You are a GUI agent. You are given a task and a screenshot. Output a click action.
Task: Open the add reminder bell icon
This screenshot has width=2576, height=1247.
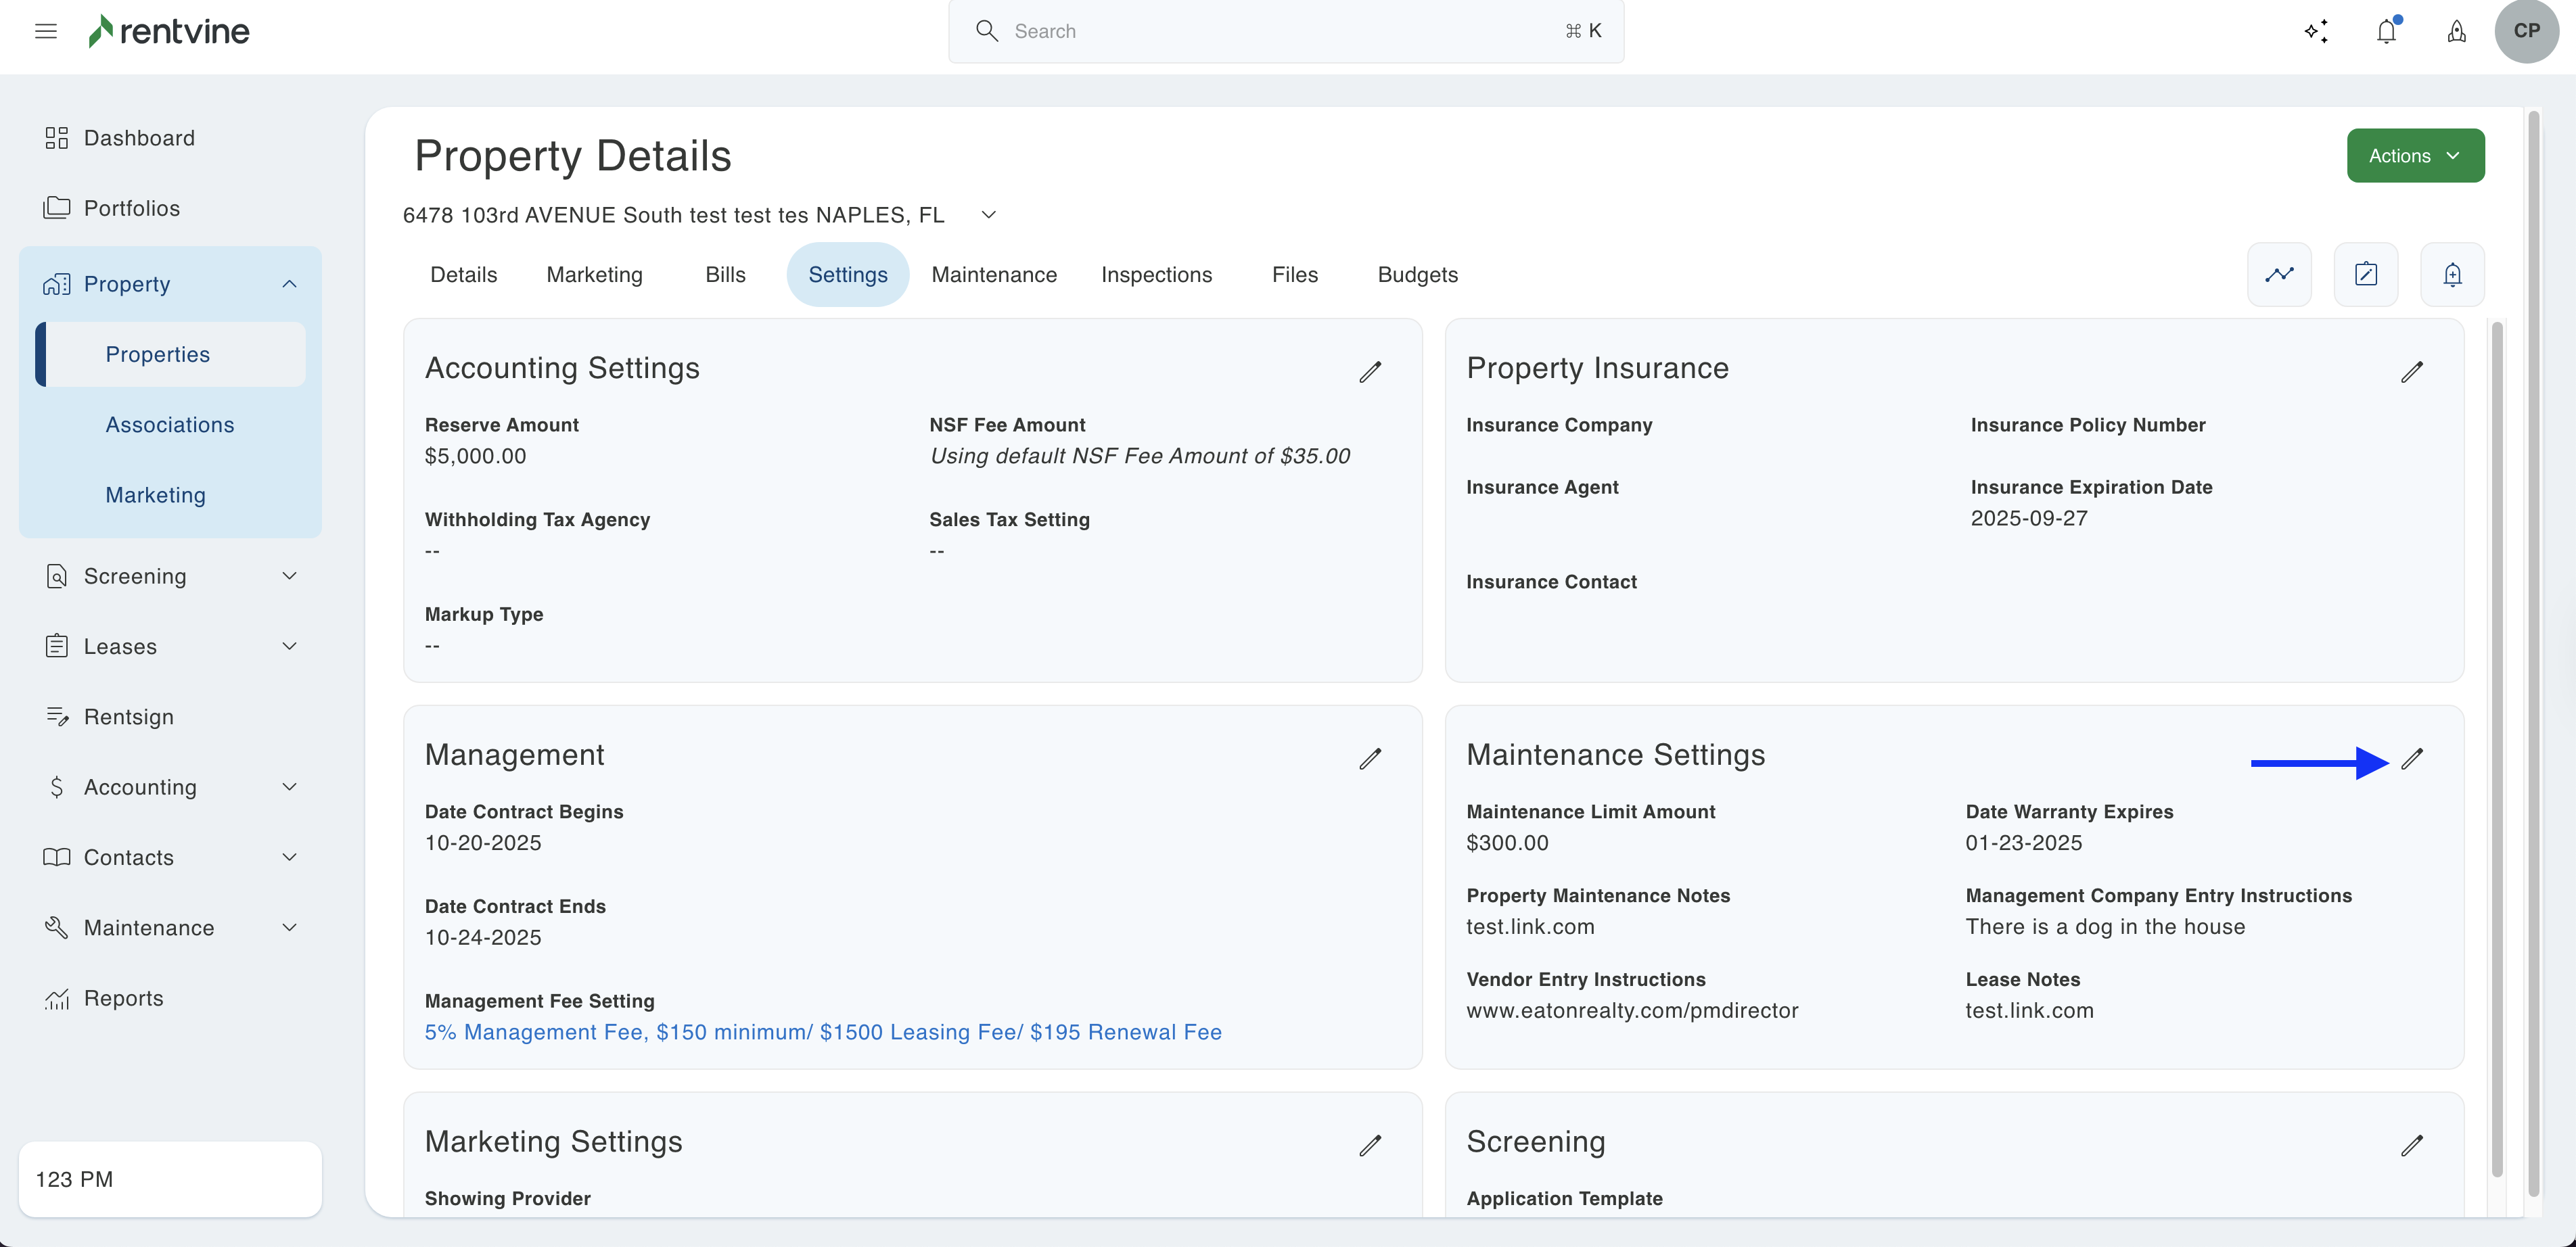coord(2452,274)
